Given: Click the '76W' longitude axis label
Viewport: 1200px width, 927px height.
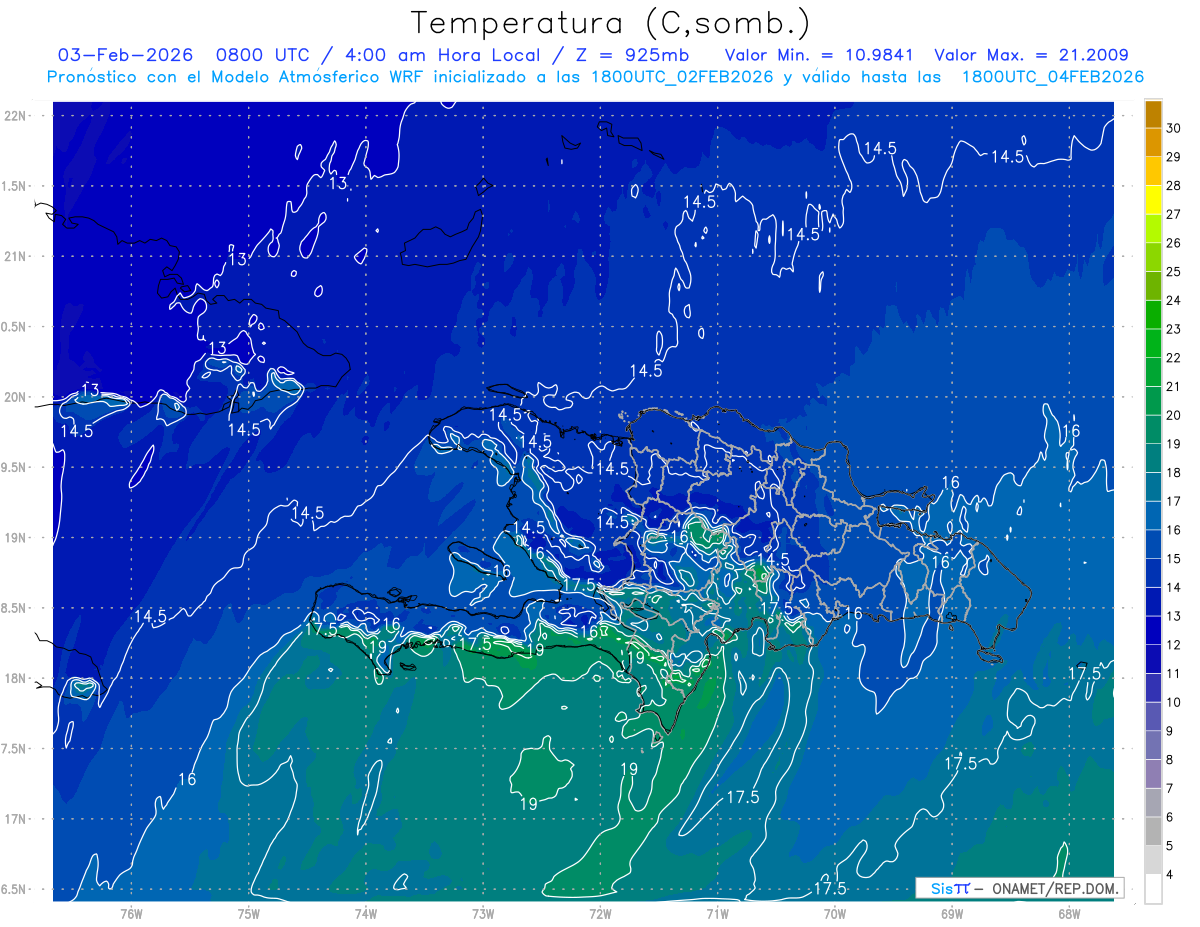Looking at the screenshot, I should (132, 913).
